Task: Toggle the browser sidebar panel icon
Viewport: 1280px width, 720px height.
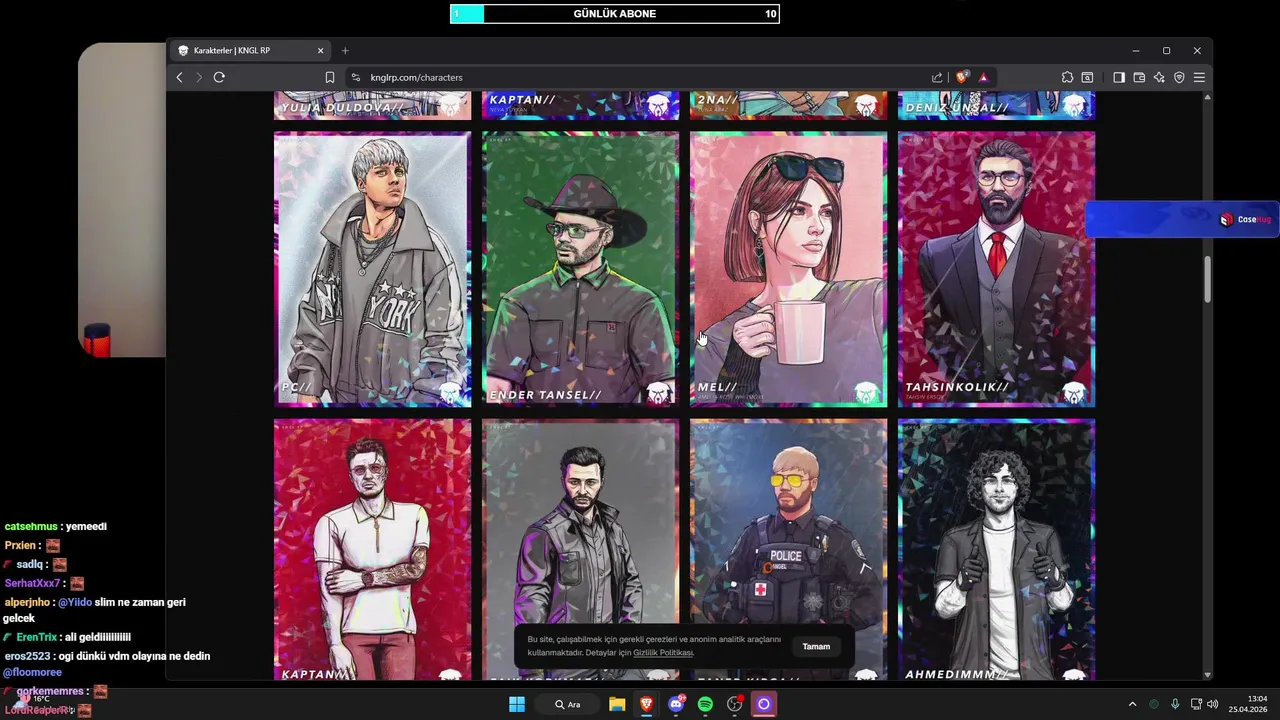Action: (x=1119, y=77)
